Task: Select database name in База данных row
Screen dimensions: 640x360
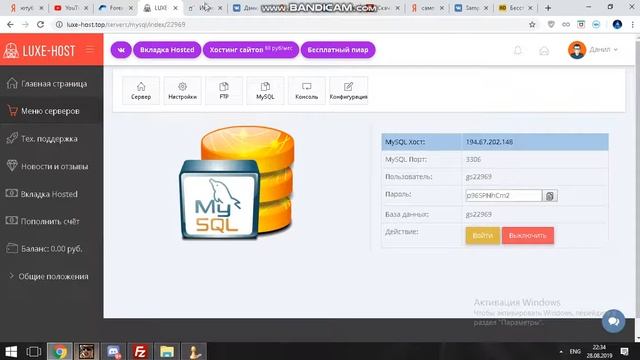Action: [478, 214]
